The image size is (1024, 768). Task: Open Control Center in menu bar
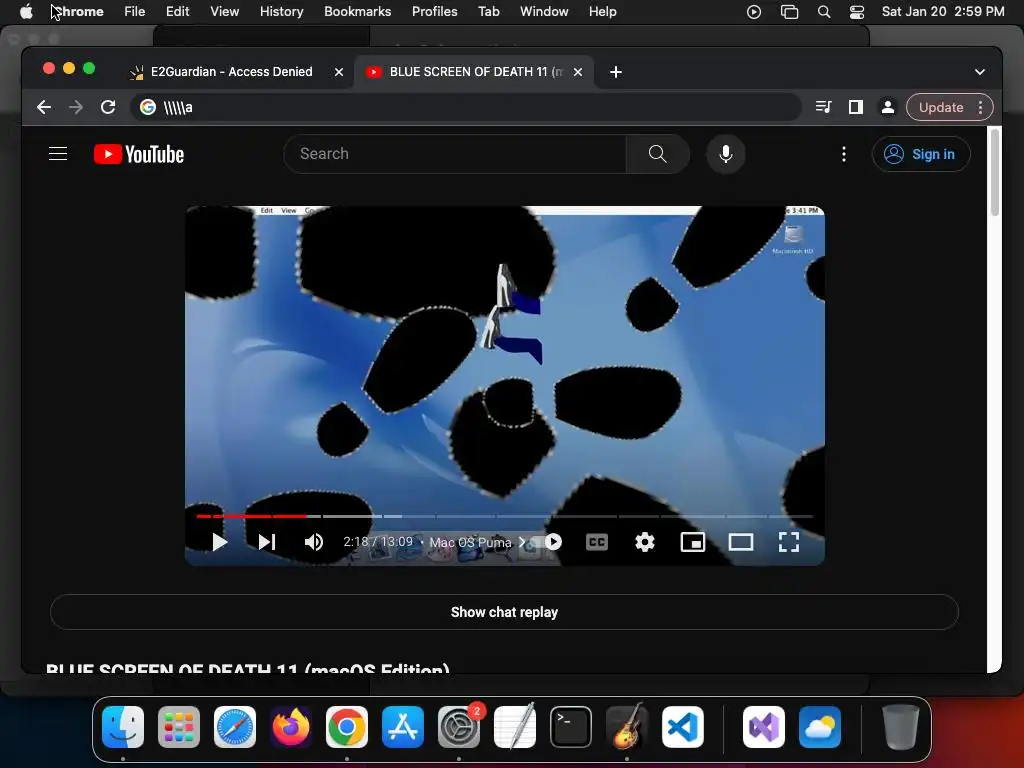pos(857,12)
